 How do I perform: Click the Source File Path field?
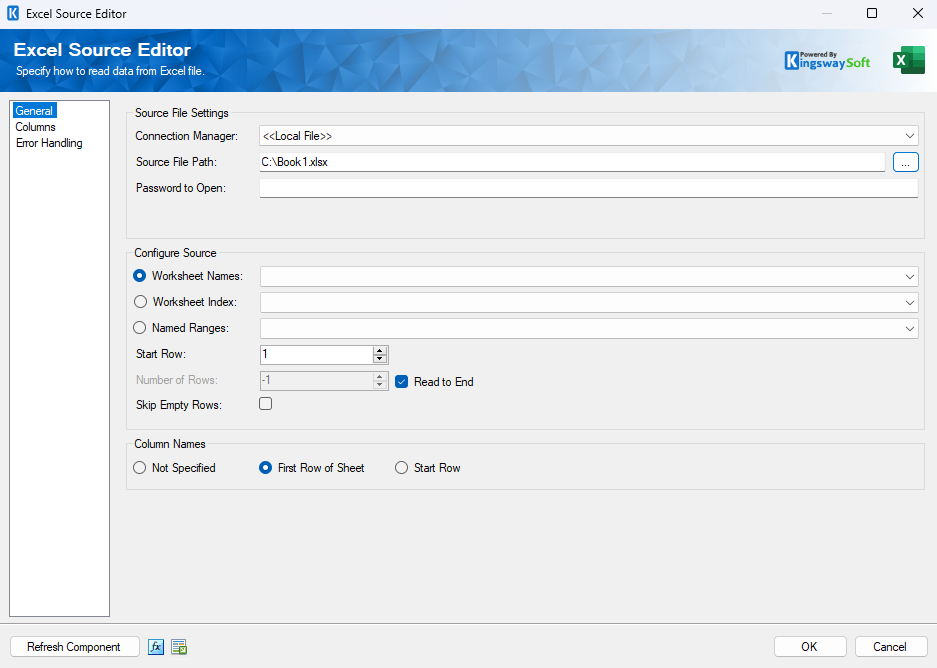[572, 162]
